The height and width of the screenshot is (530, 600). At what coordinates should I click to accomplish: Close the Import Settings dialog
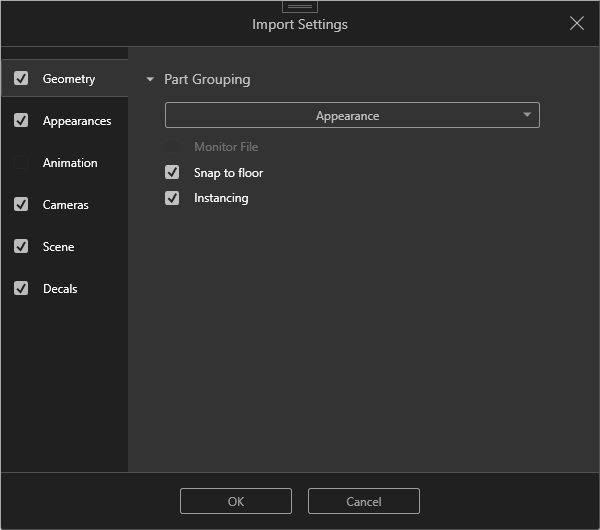[x=577, y=23]
